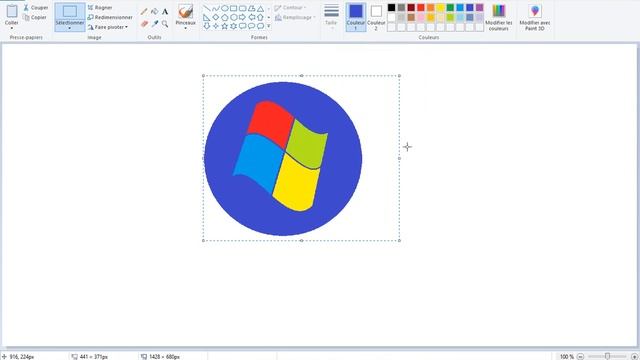The width and height of the screenshot is (640, 360).
Task: Choose the Right arrow shape
Action: coord(242,17)
